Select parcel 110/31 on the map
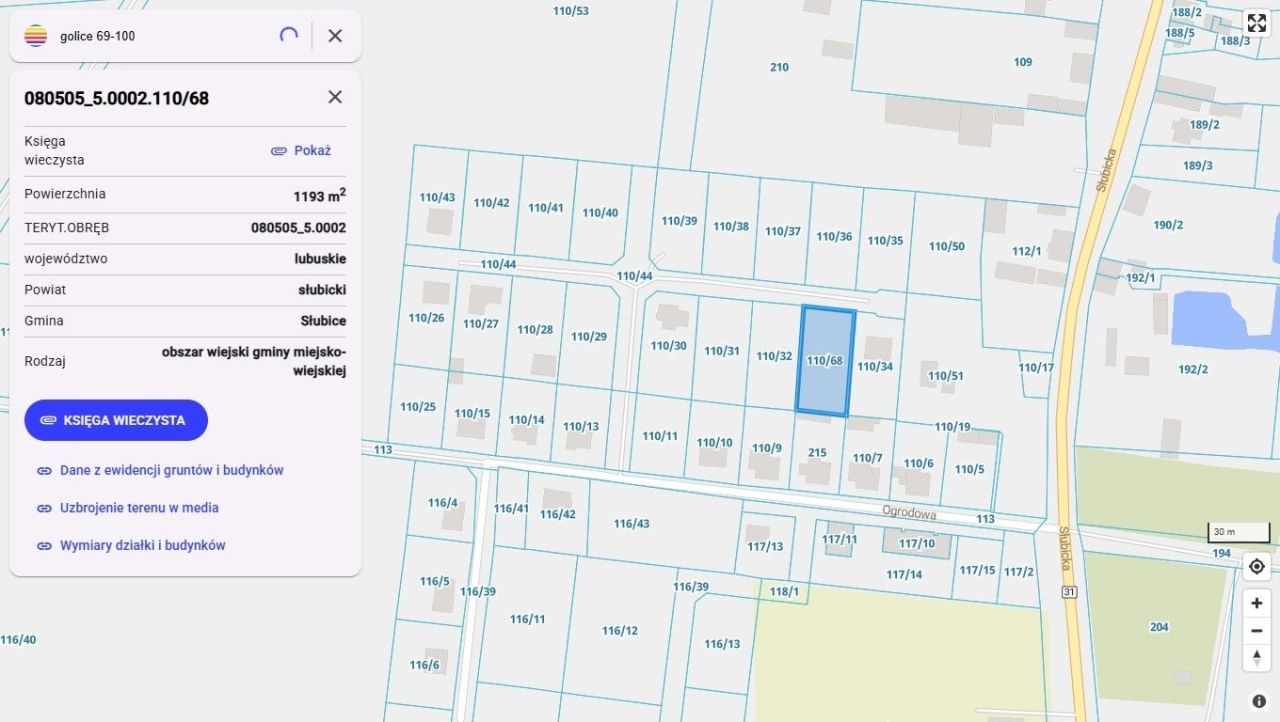Screen dimensions: 1280x722 (721, 351)
